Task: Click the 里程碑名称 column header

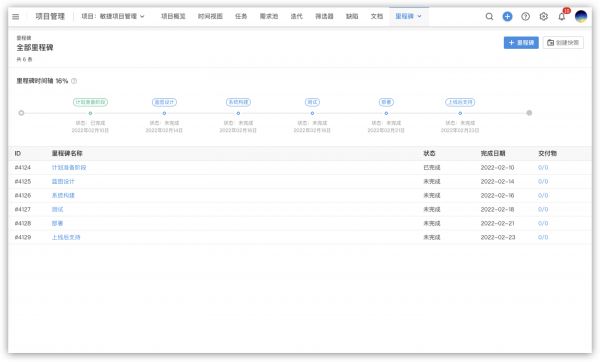Action: pyautogui.click(x=67, y=153)
